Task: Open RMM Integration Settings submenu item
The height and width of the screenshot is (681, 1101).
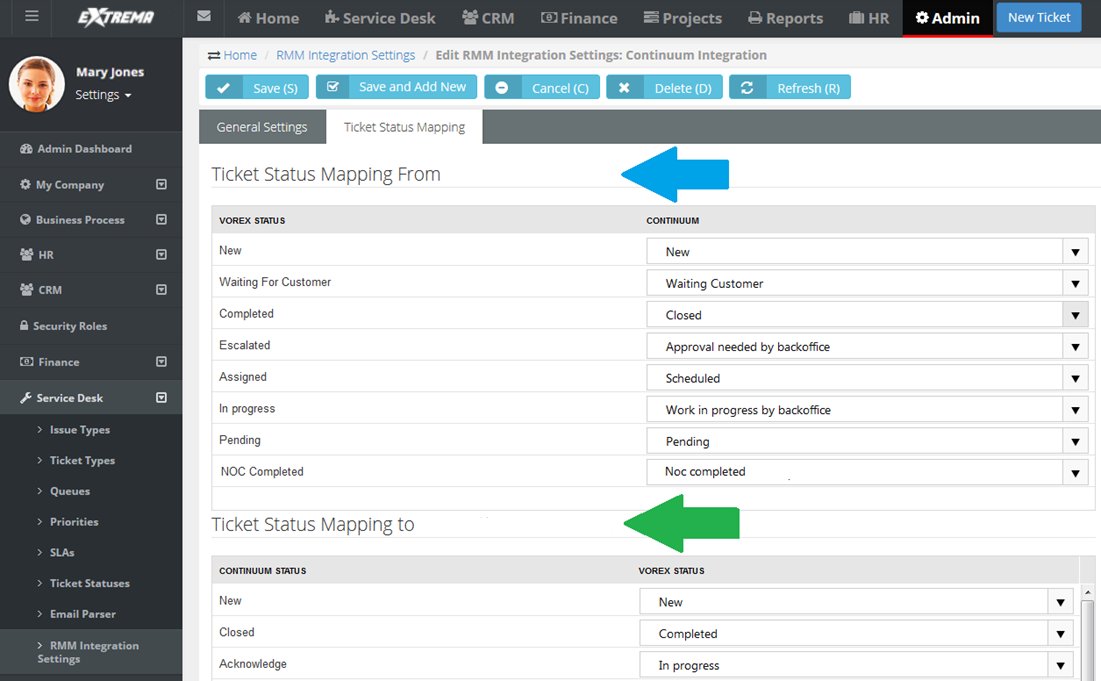Action: pos(88,652)
